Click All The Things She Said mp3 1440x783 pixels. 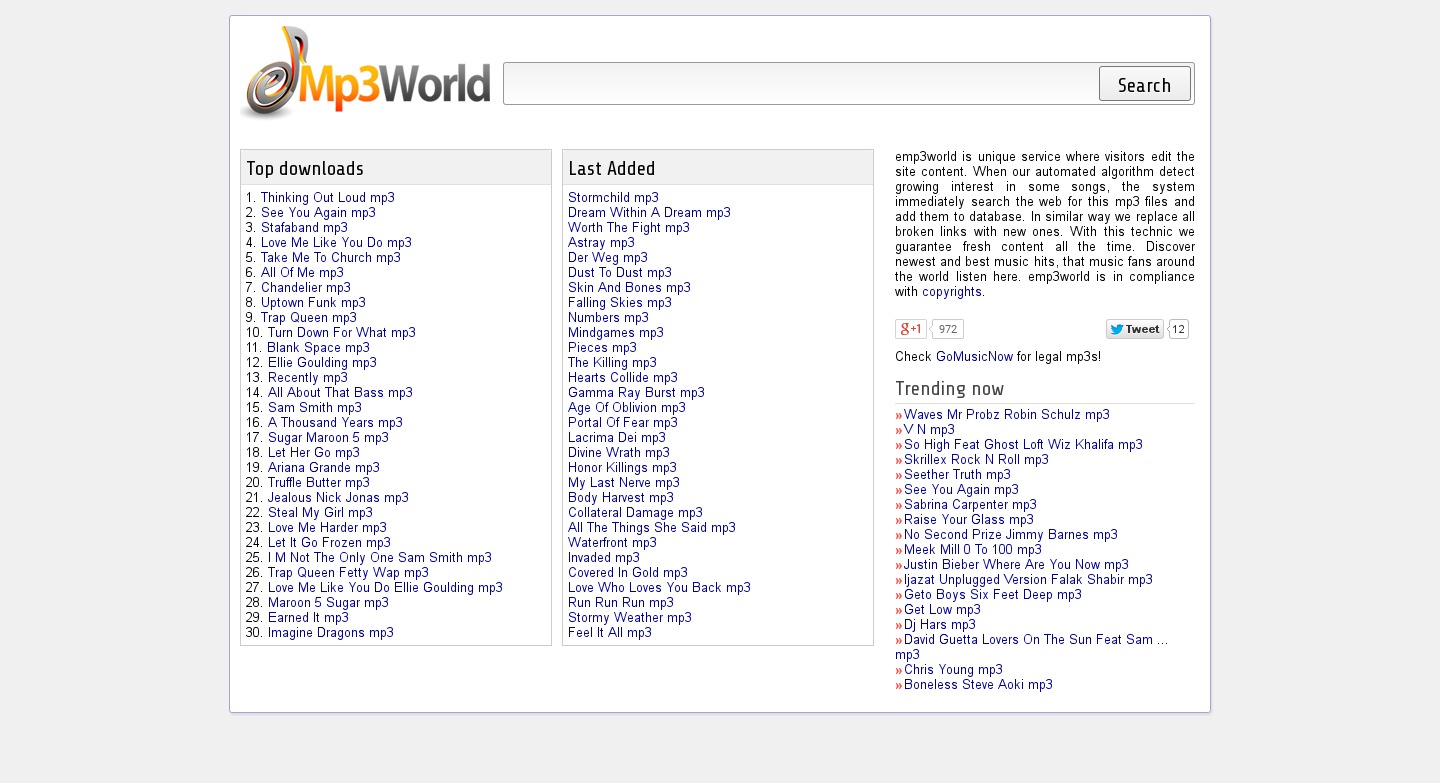pos(651,528)
